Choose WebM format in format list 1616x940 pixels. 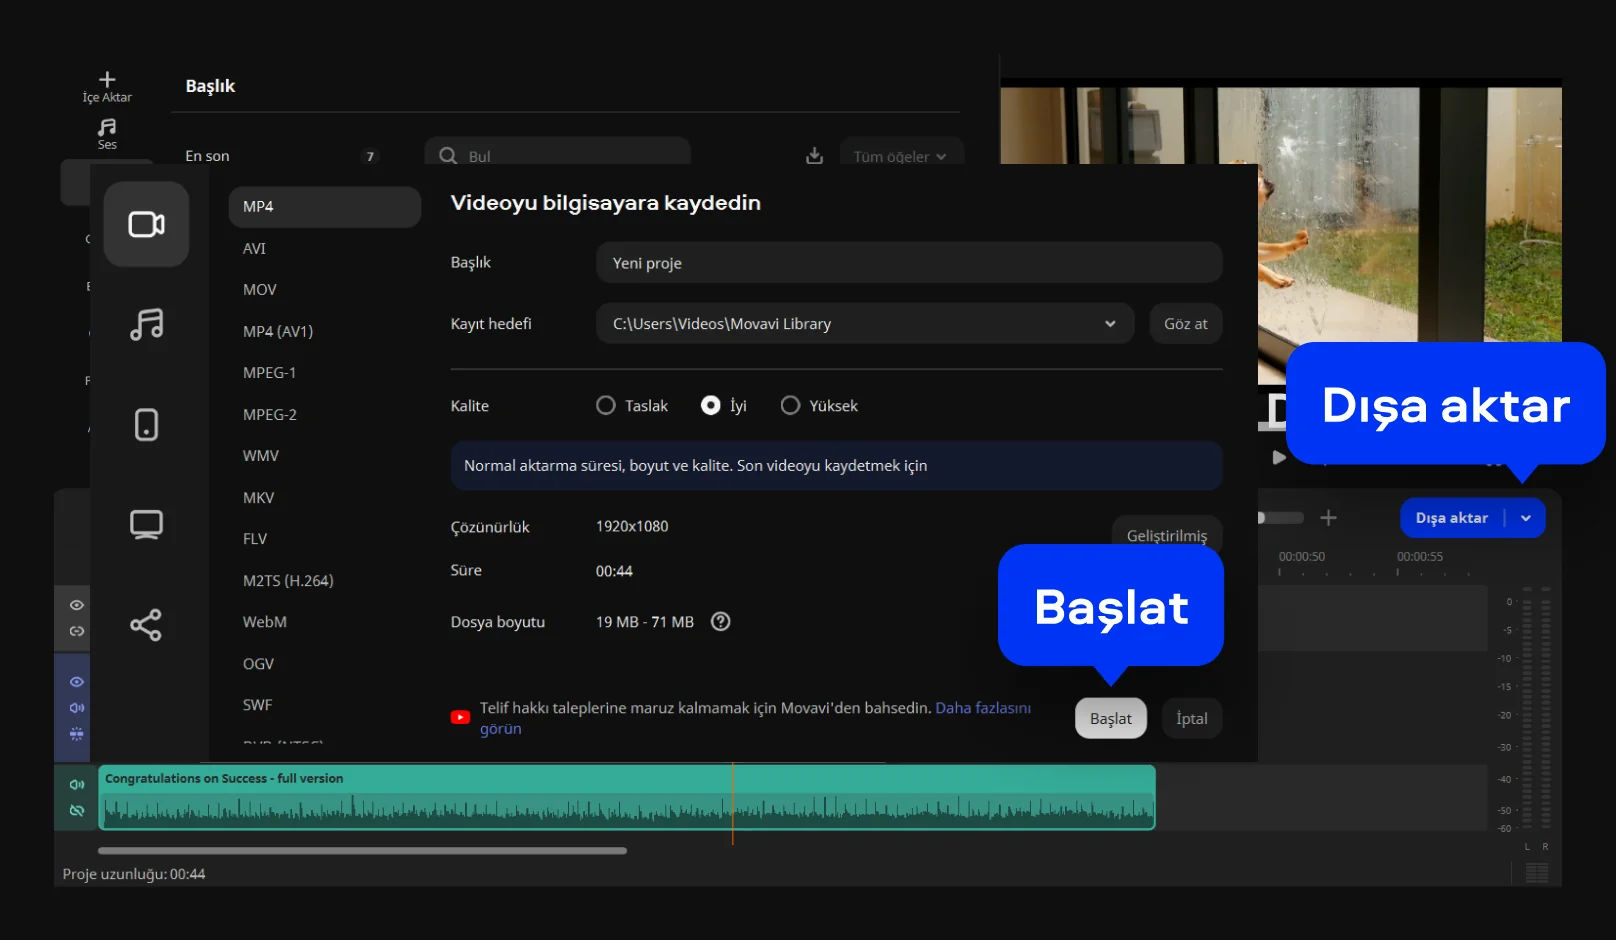265,622
